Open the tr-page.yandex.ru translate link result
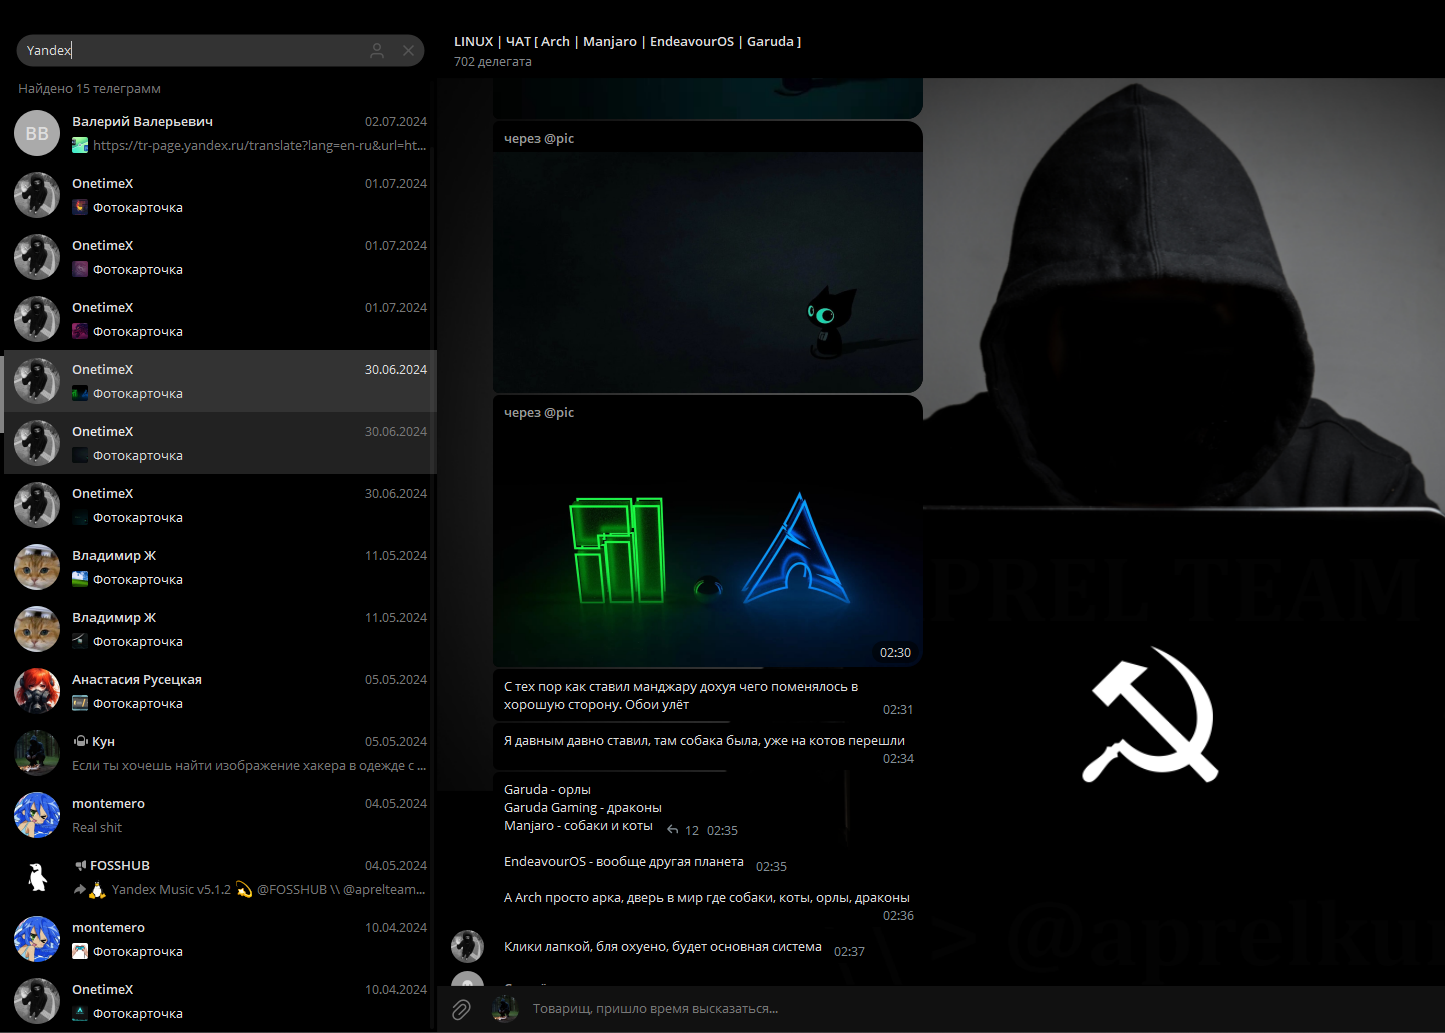Screen dimensions: 1445x1033 pyautogui.click(x=260, y=146)
